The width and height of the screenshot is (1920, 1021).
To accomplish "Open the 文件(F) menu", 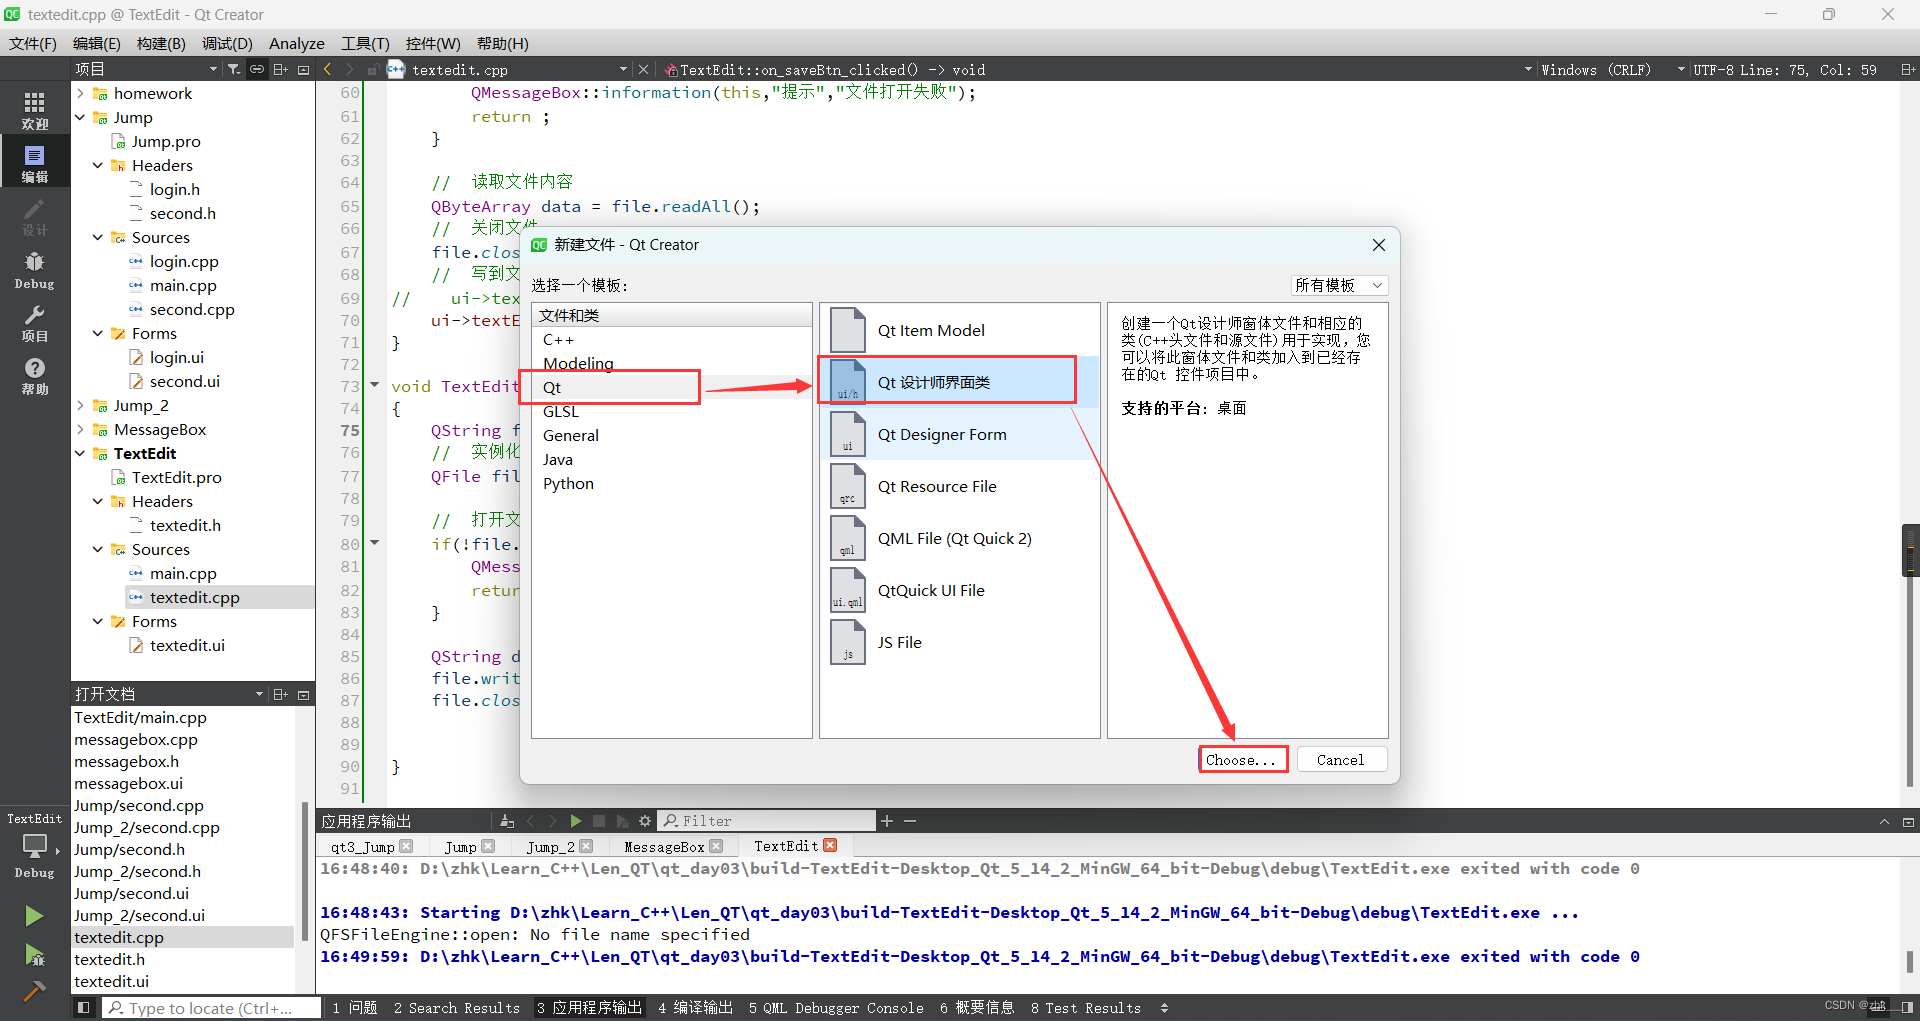I will [x=33, y=43].
